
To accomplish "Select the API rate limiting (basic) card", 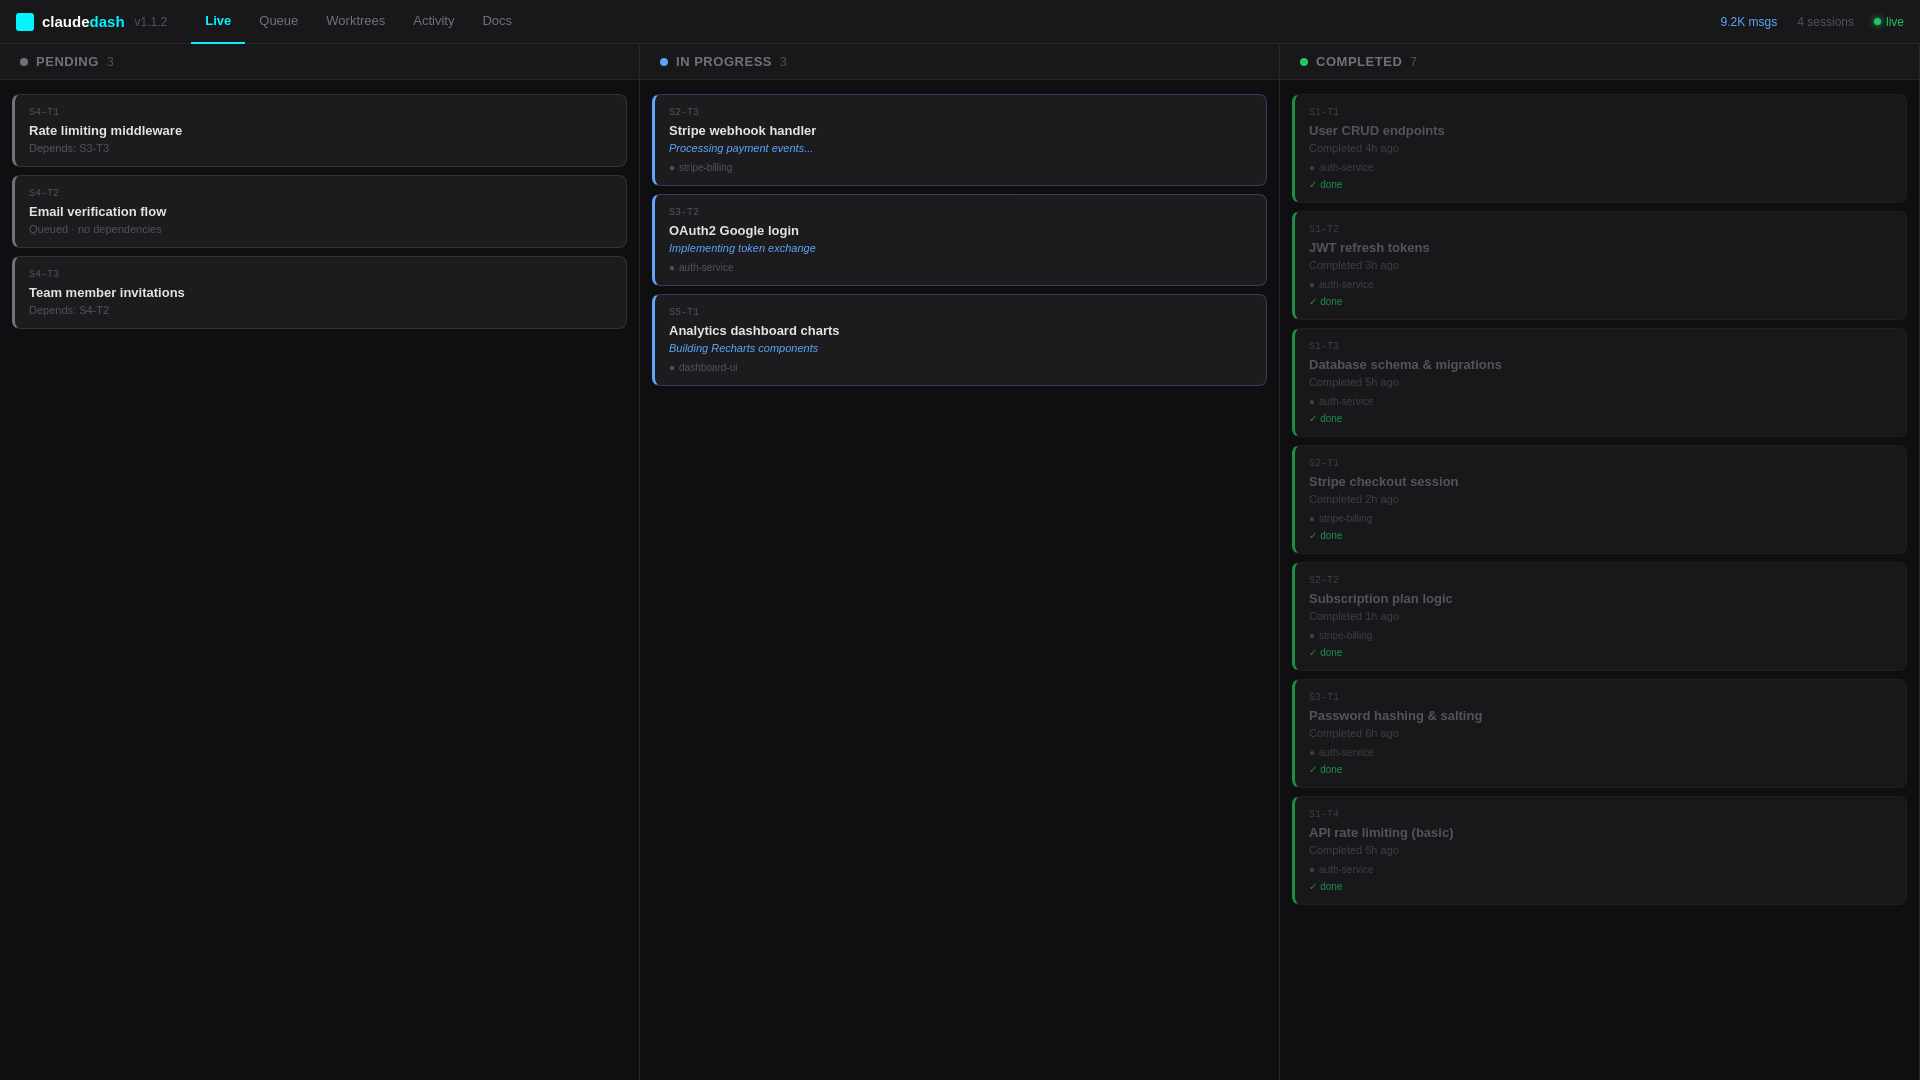I will [x=1598, y=850].
